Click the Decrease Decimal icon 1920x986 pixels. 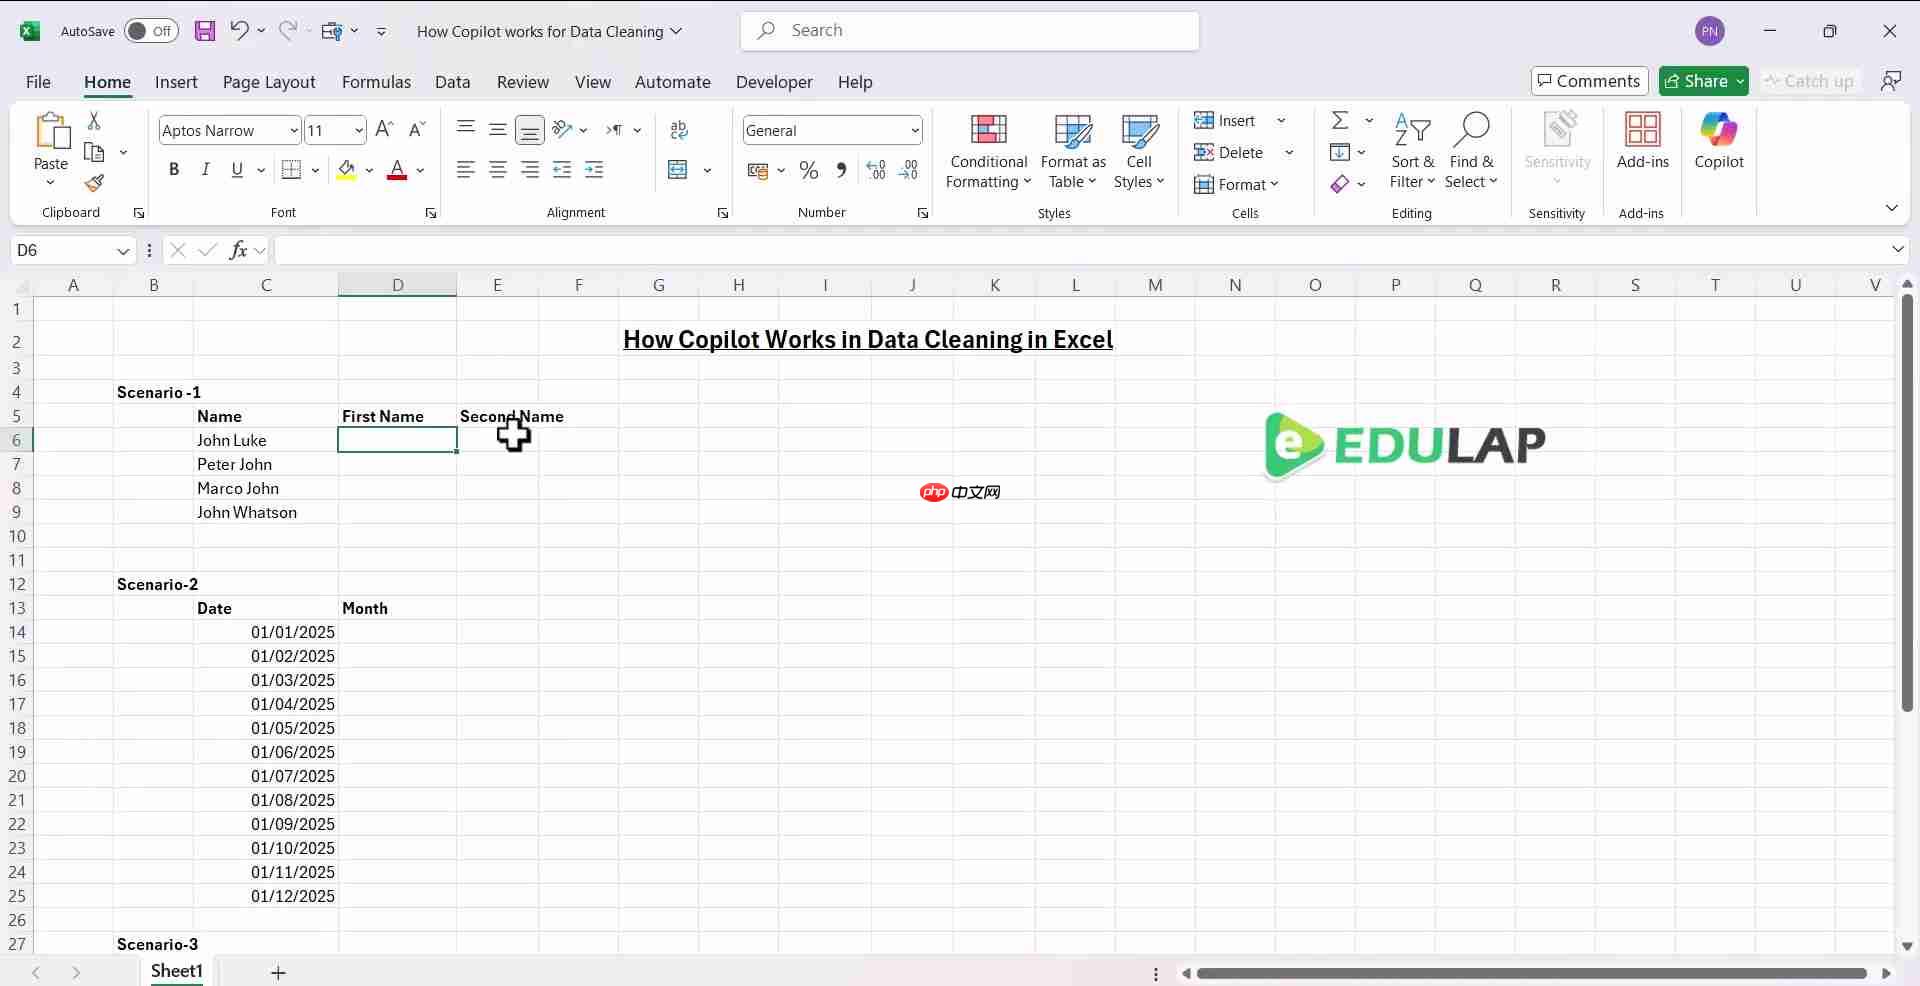point(908,171)
